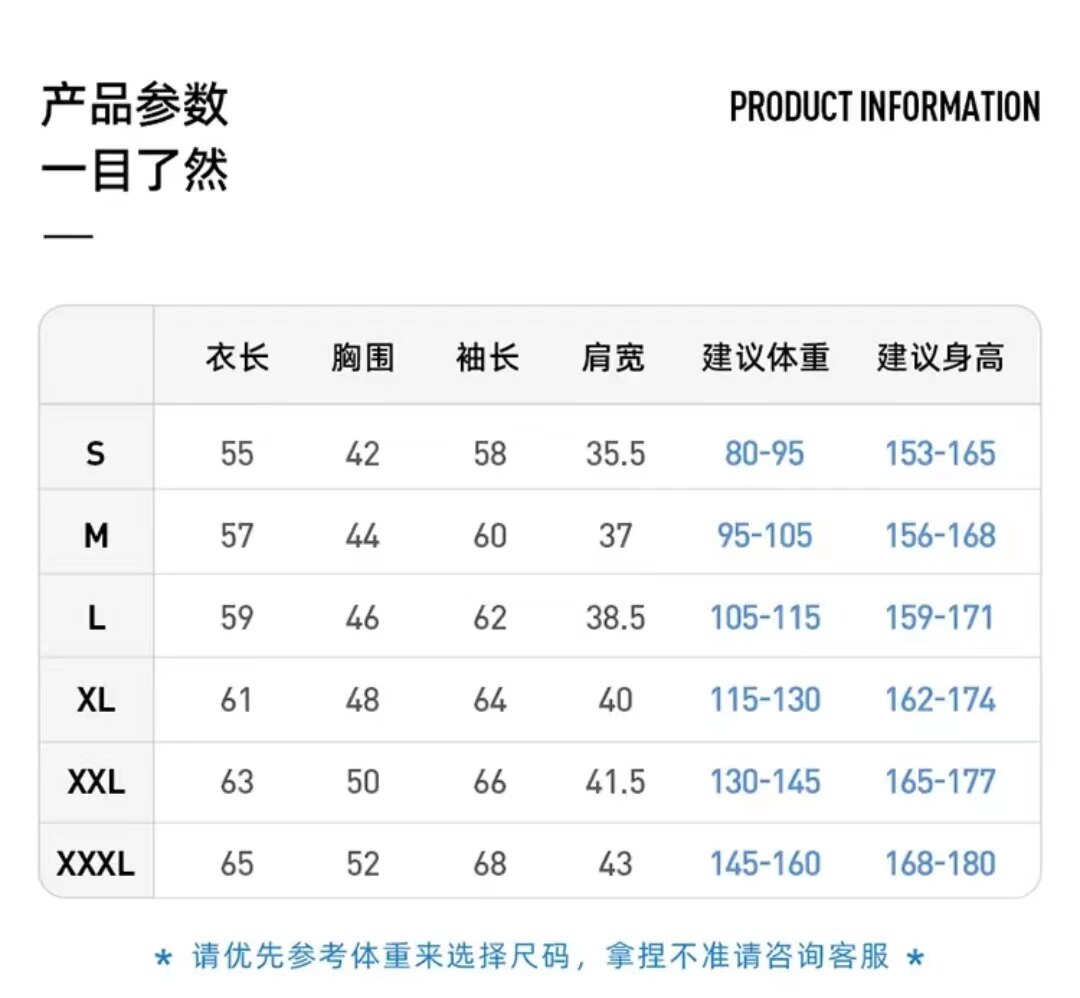Click sleeve value 58 in S row

click(x=490, y=454)
